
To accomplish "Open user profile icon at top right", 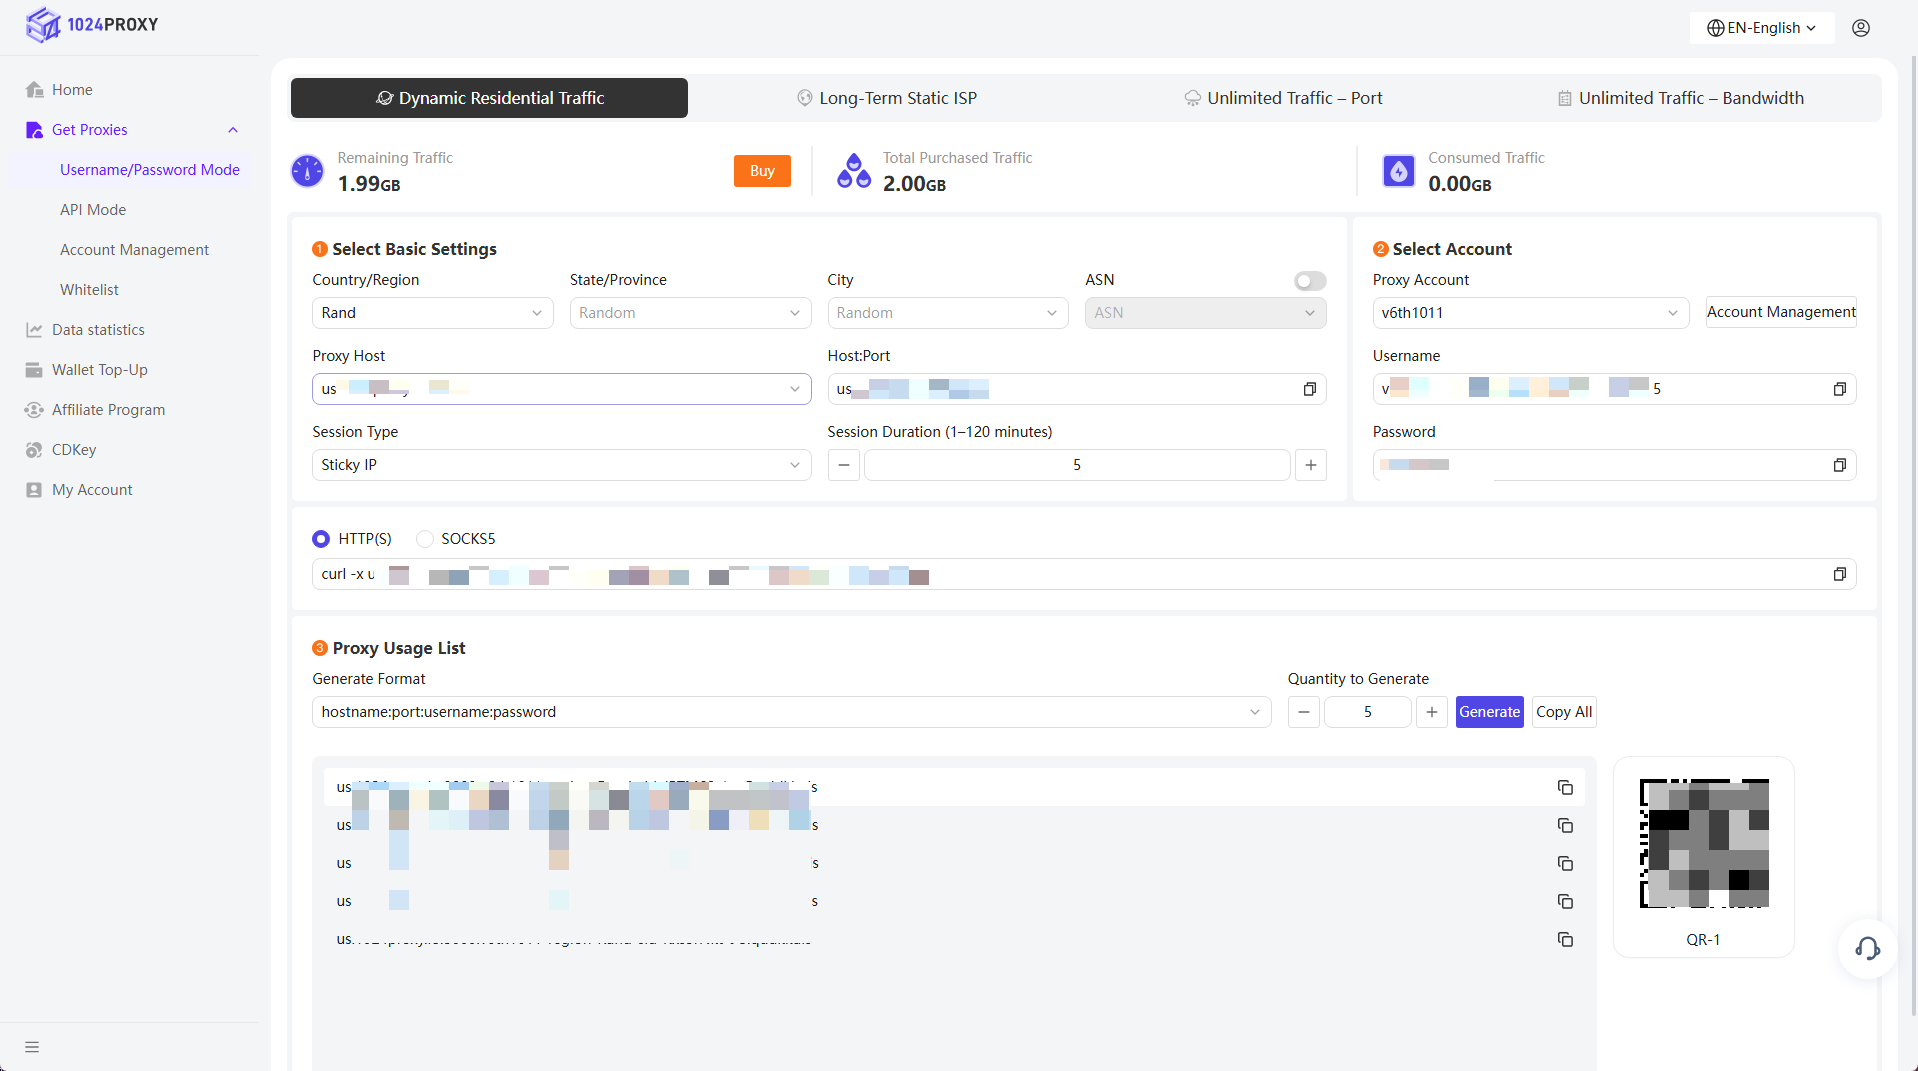I will tap(1861, 28).
